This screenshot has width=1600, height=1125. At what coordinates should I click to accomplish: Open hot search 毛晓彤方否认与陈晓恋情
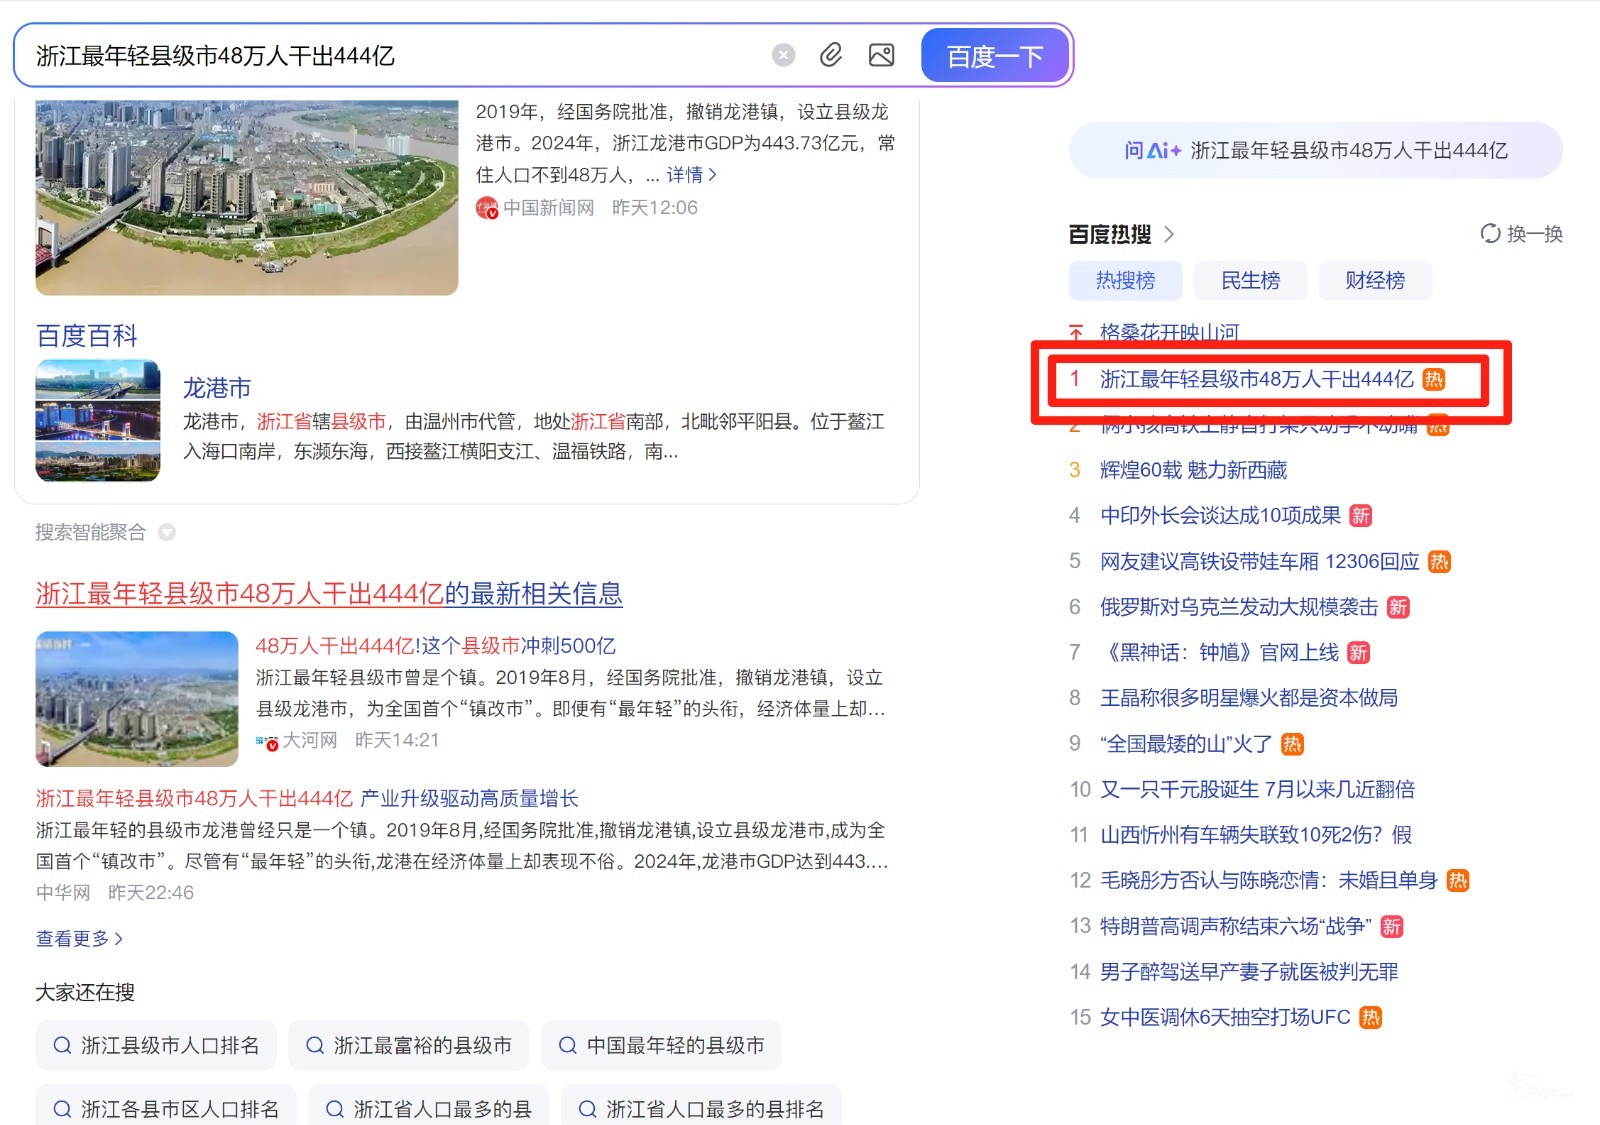tap(1268, 880)
